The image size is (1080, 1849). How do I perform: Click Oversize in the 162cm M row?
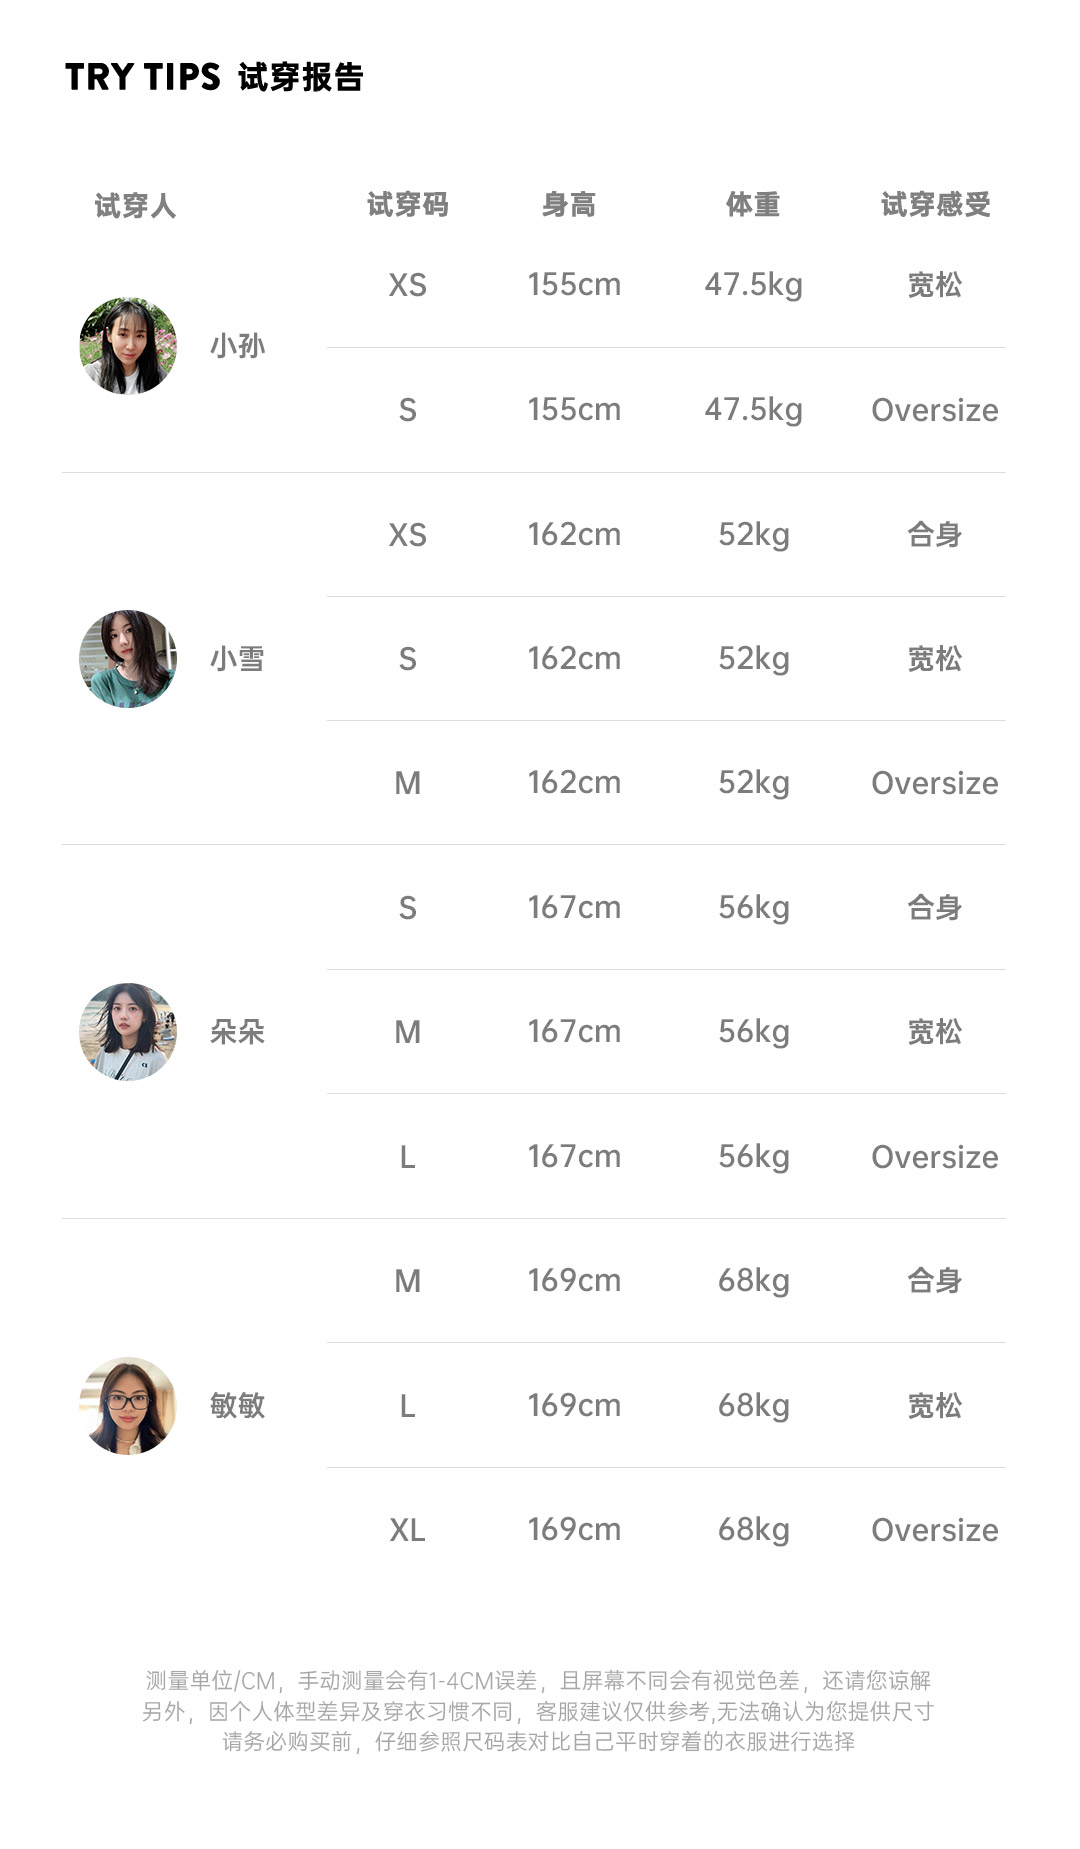(x=934, y=783)
